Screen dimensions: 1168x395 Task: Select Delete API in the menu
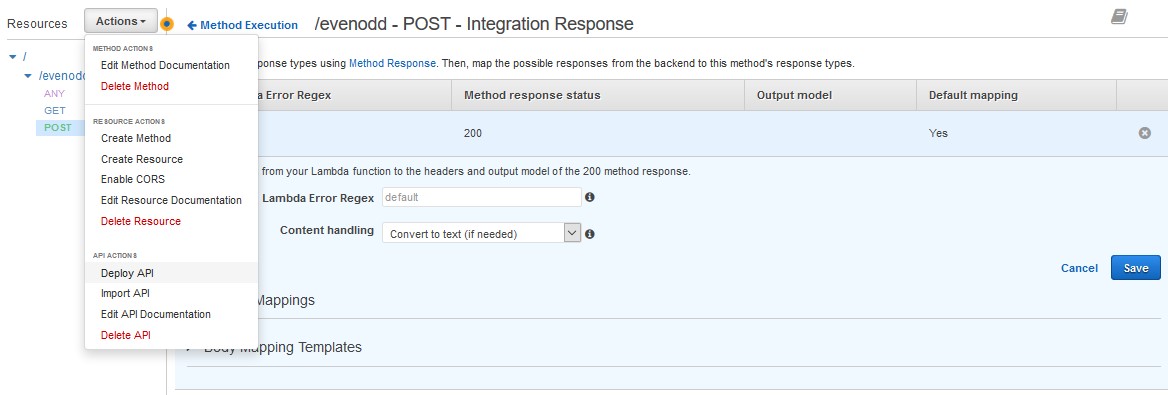(126, 335)
